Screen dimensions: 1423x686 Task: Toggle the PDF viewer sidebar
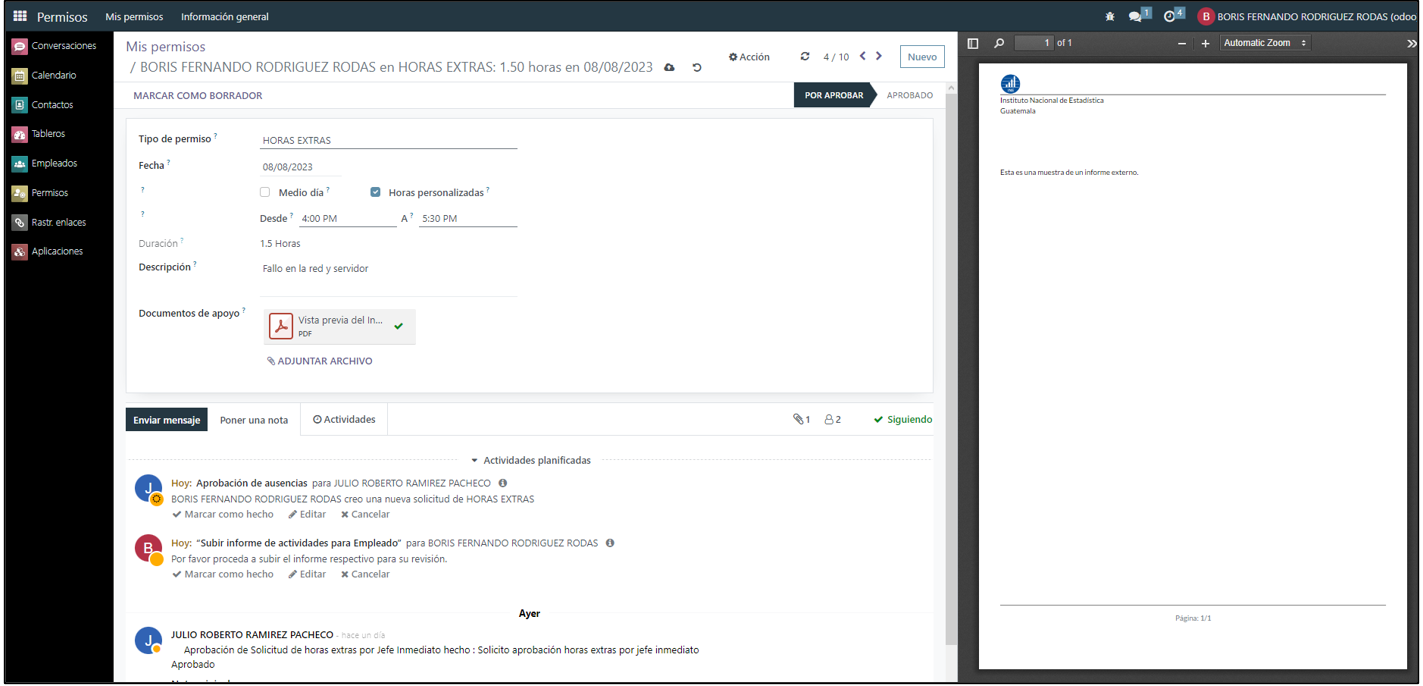973,44
